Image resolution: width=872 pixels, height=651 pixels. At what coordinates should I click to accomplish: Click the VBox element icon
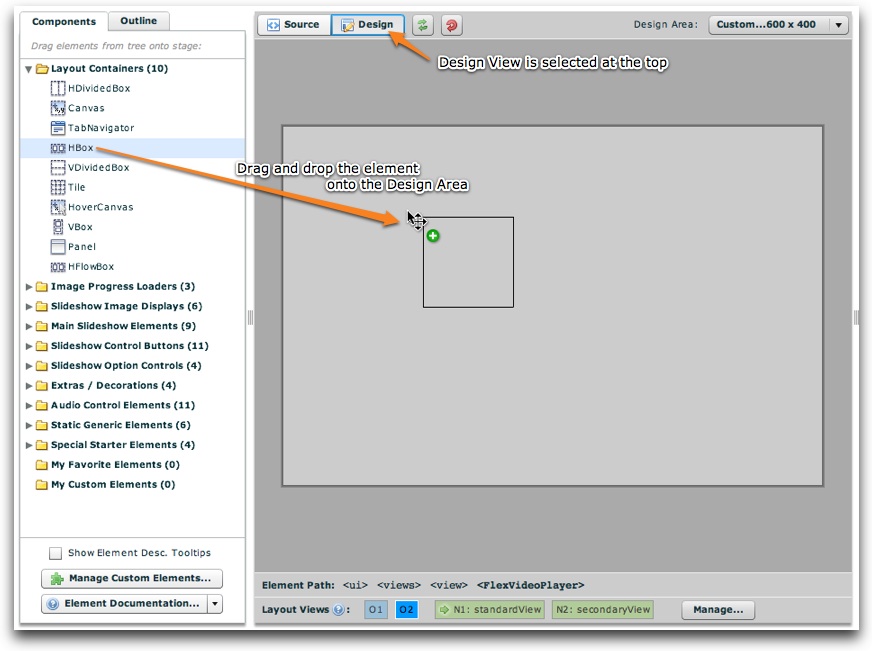coord(58,227)
